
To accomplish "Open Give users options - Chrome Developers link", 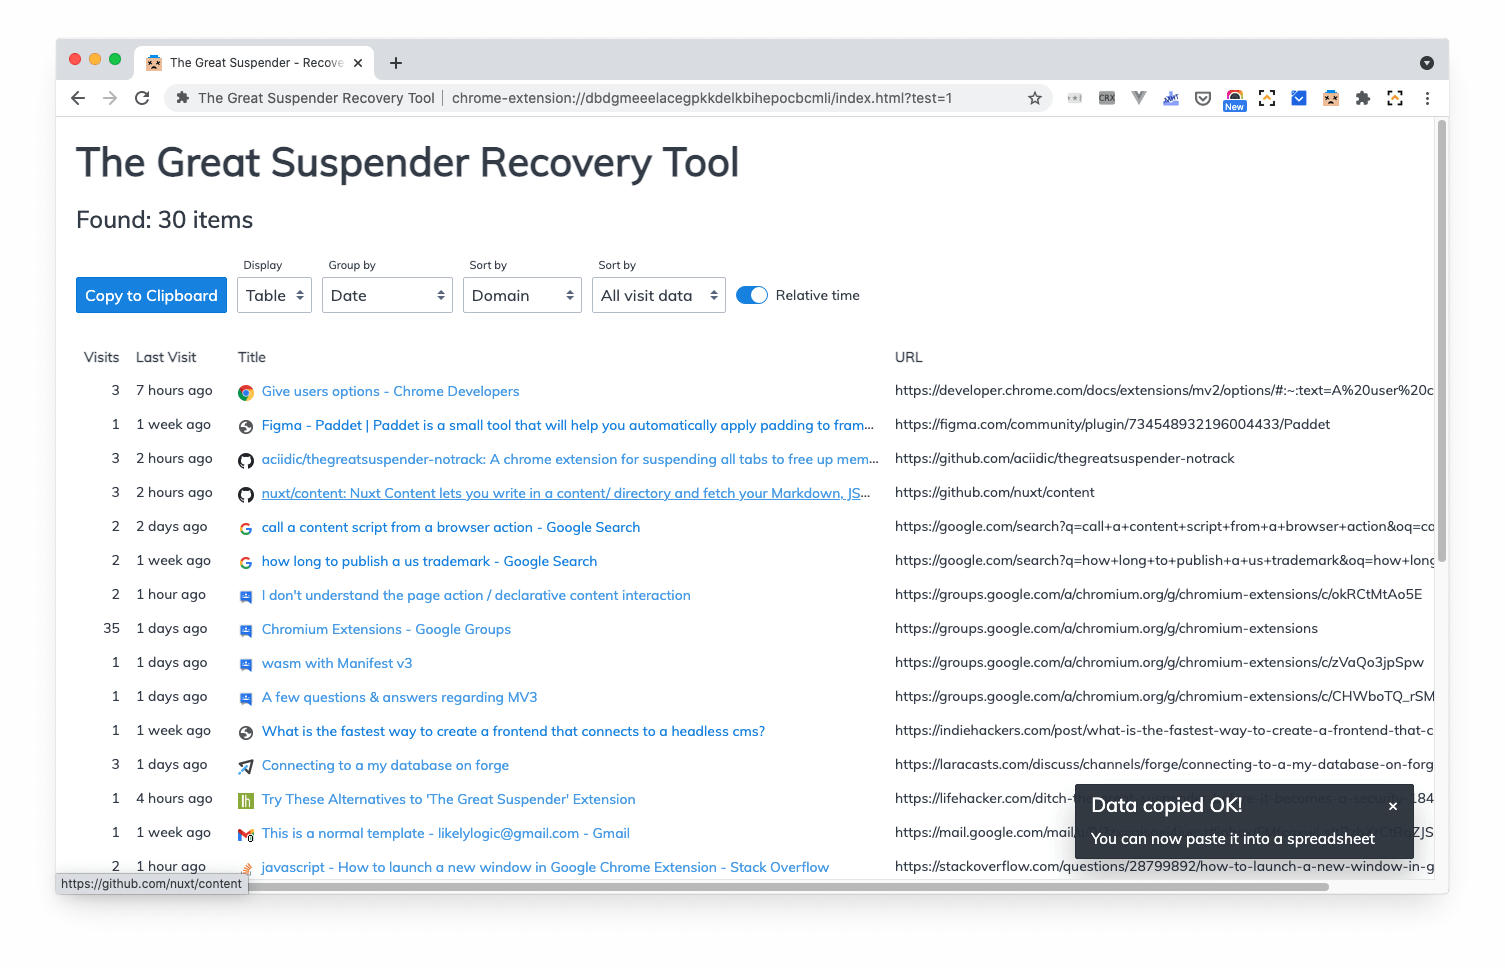I will click(390, 391).
